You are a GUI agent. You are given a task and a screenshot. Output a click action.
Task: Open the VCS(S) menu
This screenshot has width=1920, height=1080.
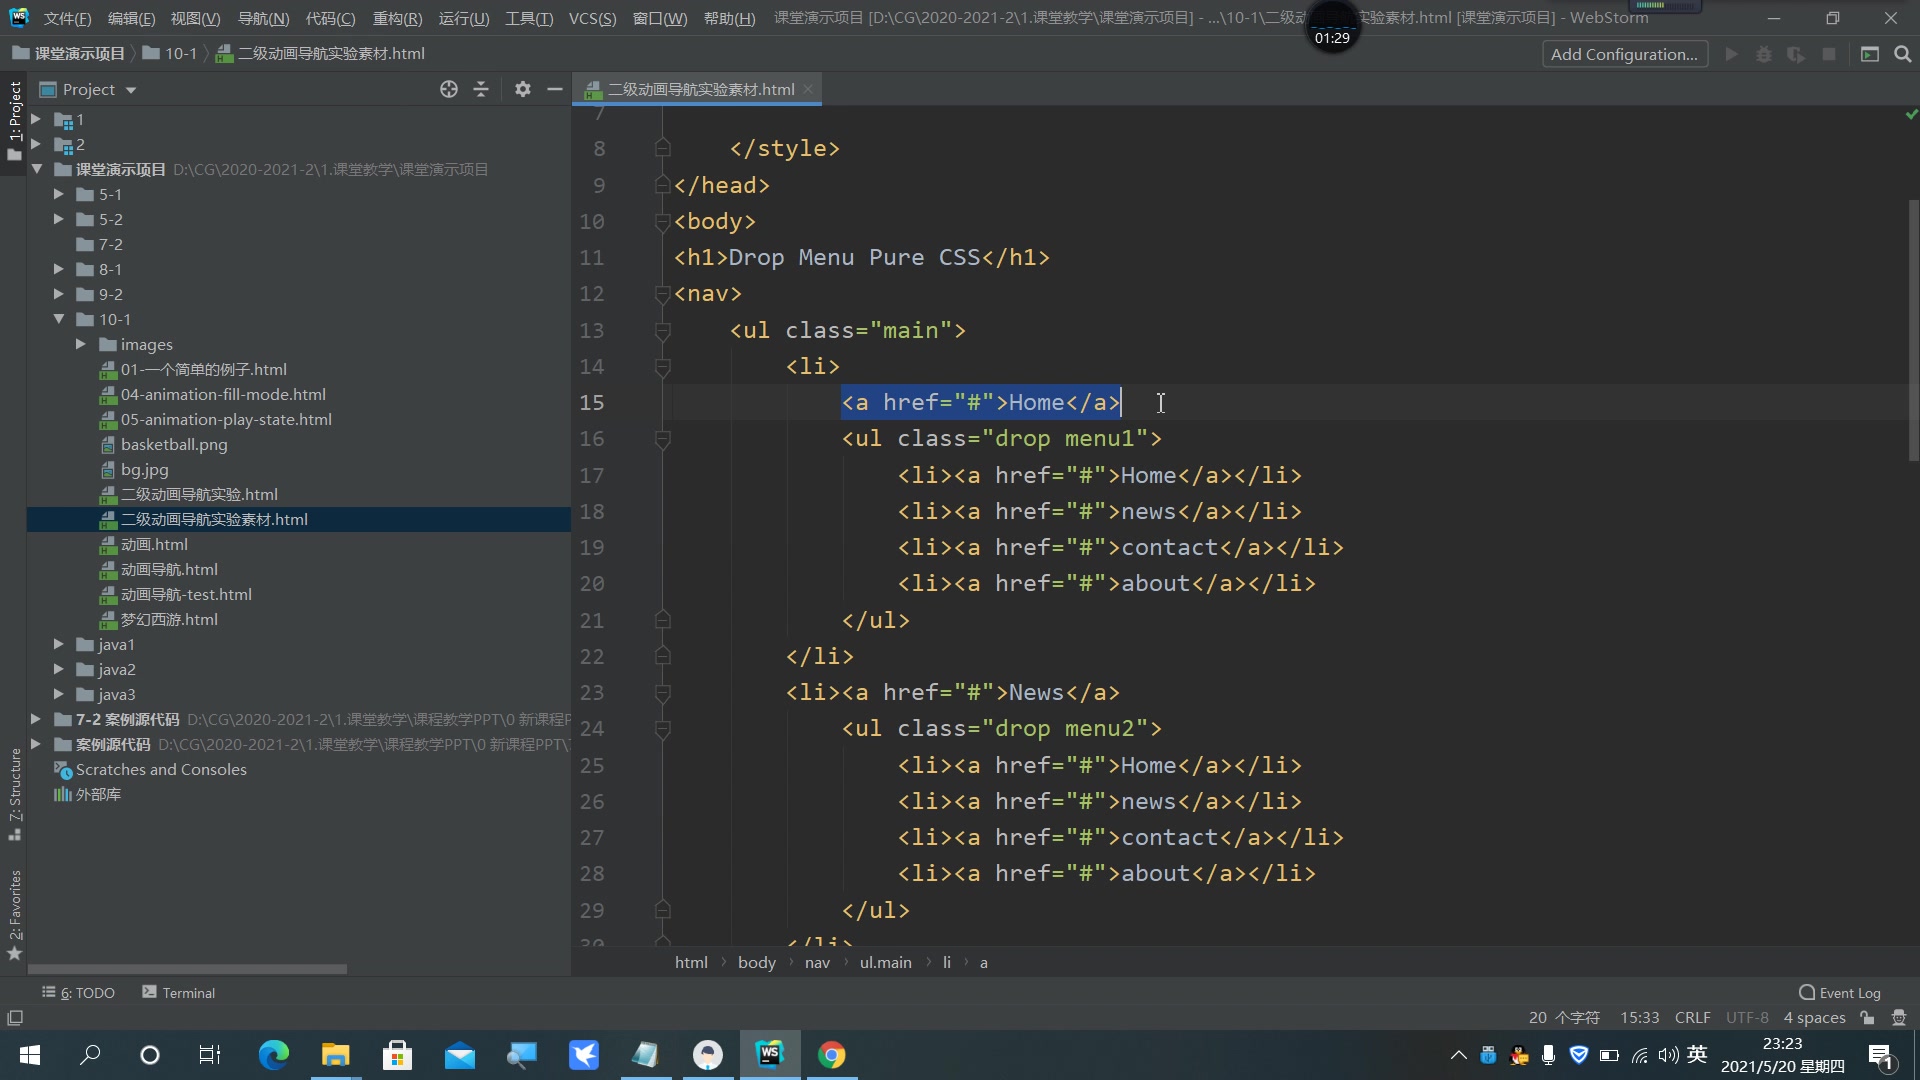coord(592,18)
